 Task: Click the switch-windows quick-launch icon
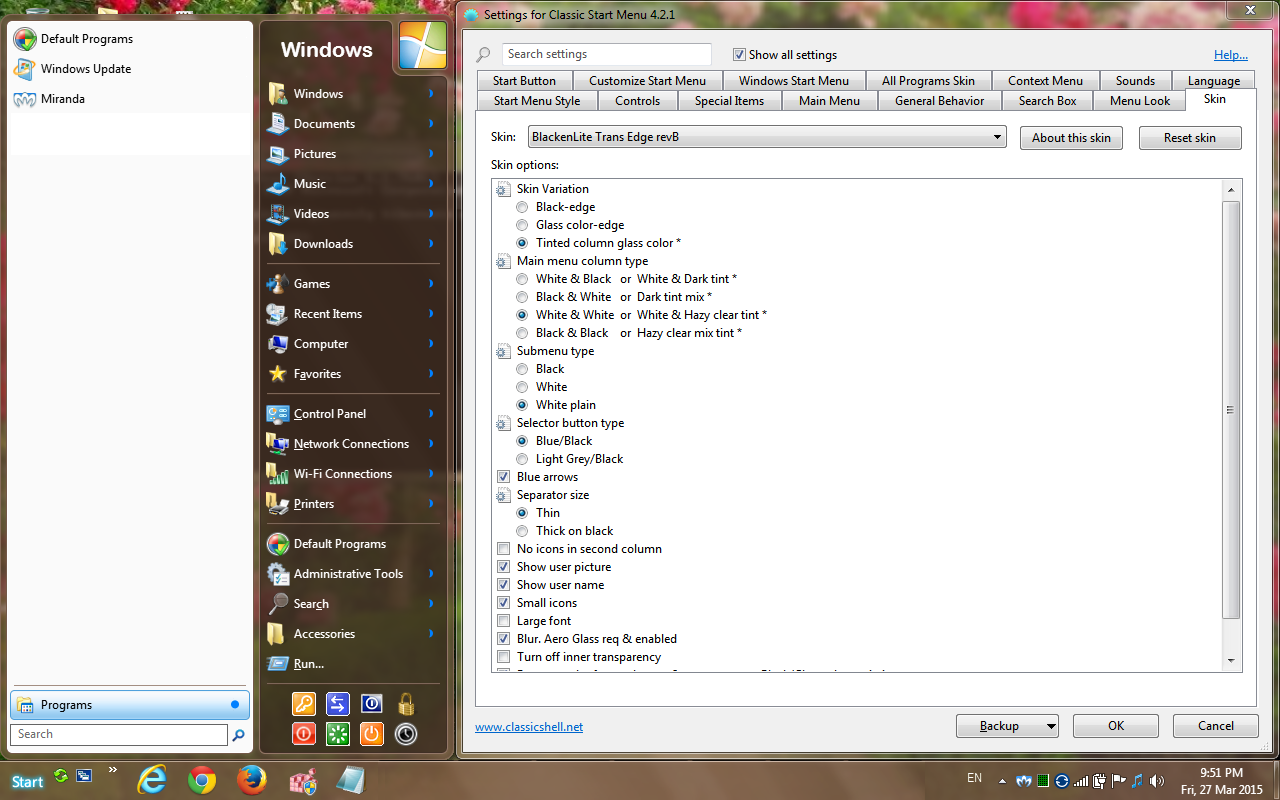coord(84,775)
